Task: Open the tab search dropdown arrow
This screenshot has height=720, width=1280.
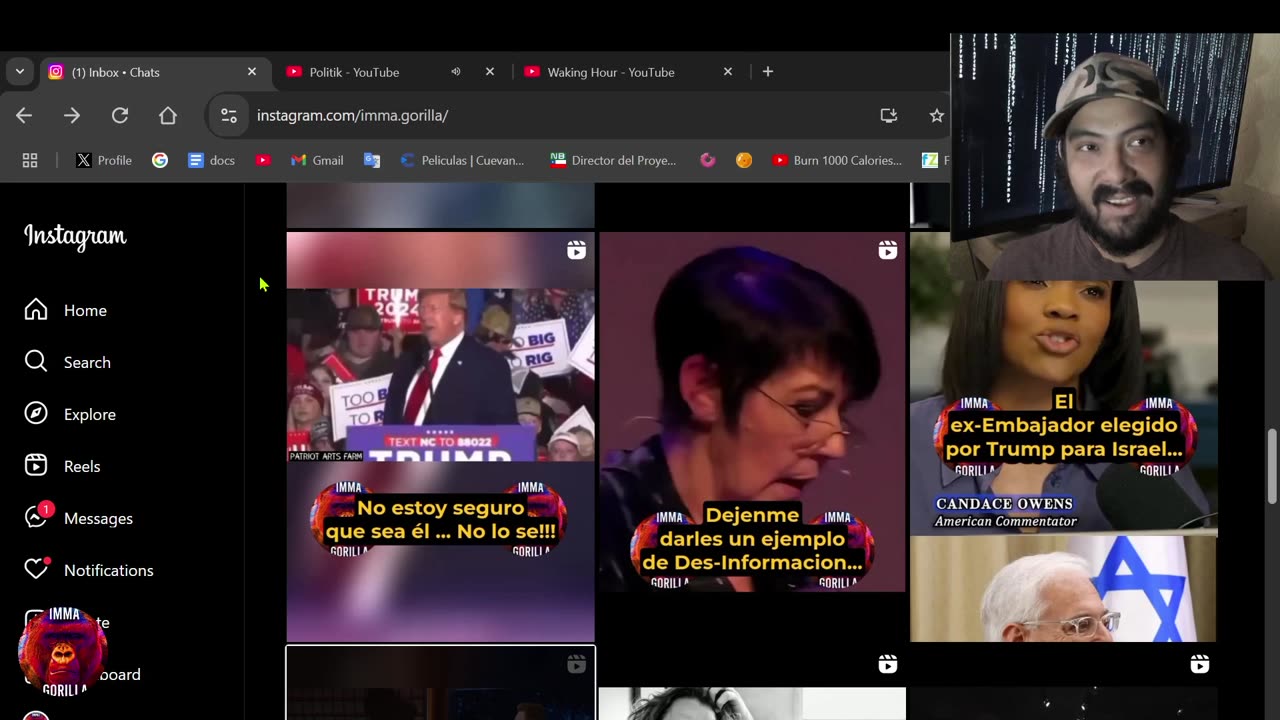Action: point(19,72)
